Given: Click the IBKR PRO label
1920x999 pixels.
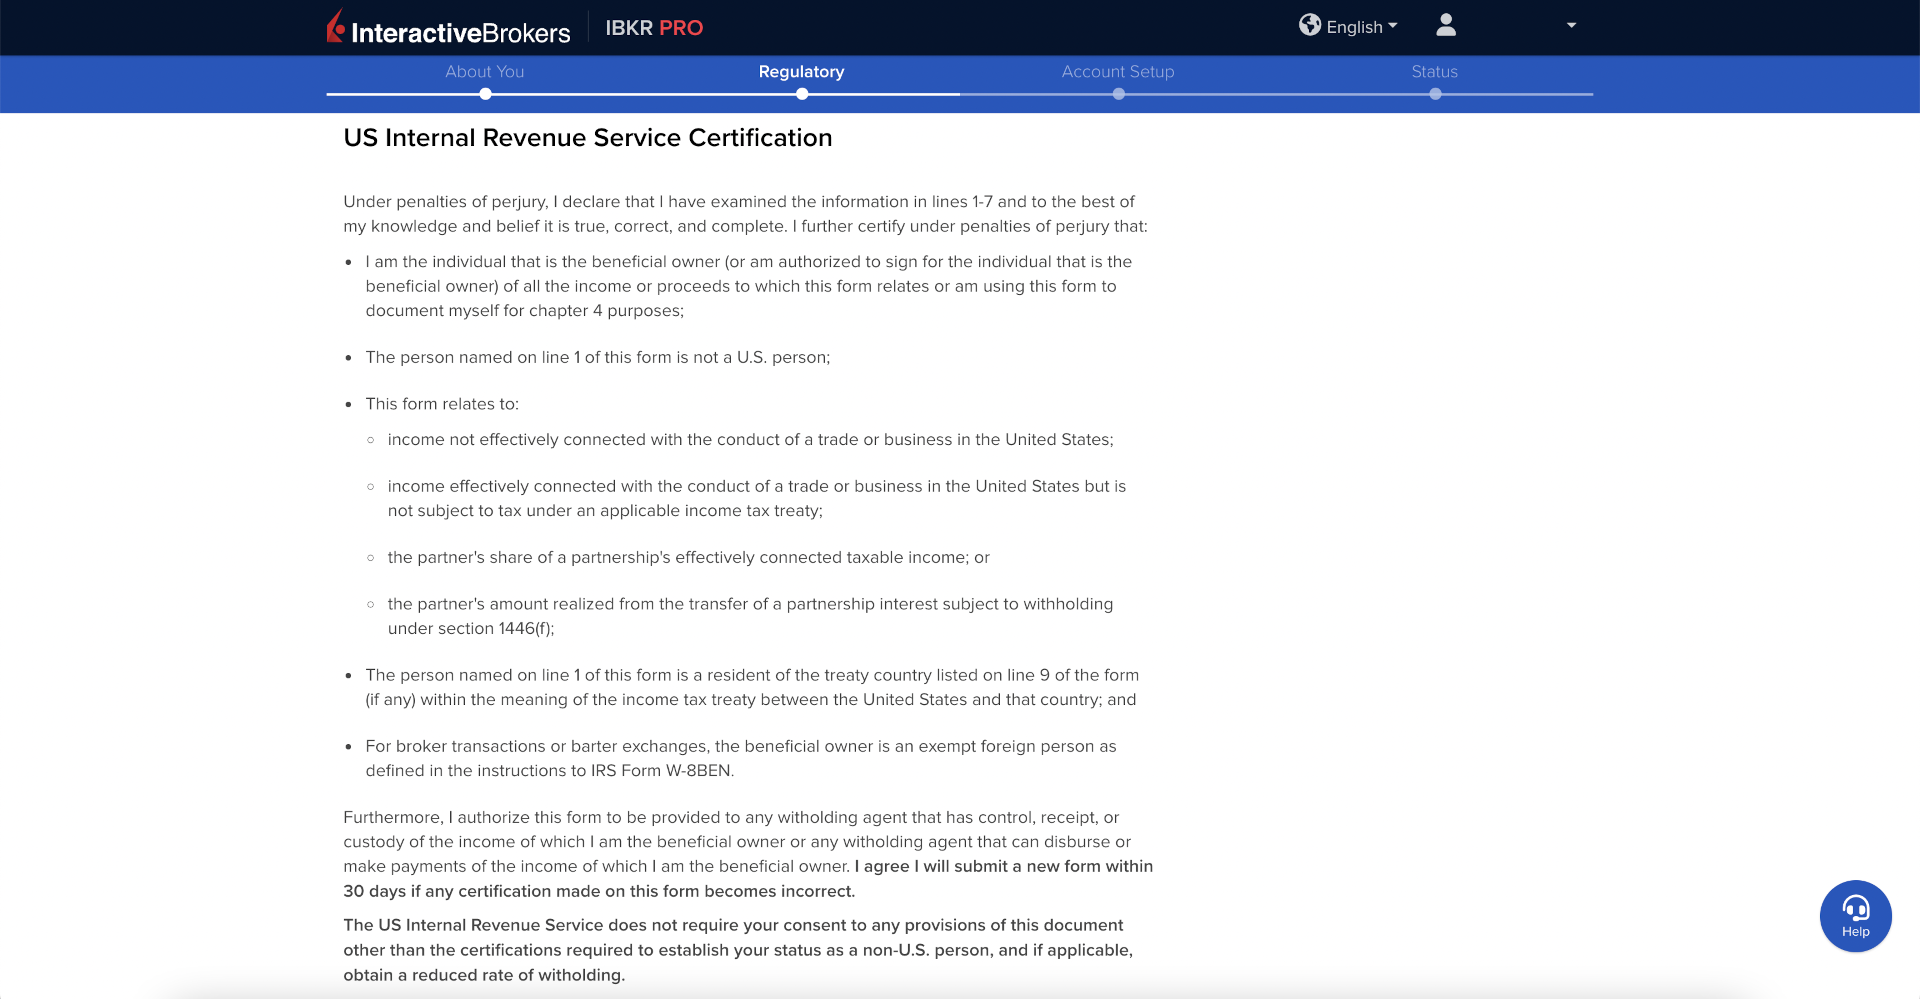Looking at the screenshot, I should coord(654,28).
